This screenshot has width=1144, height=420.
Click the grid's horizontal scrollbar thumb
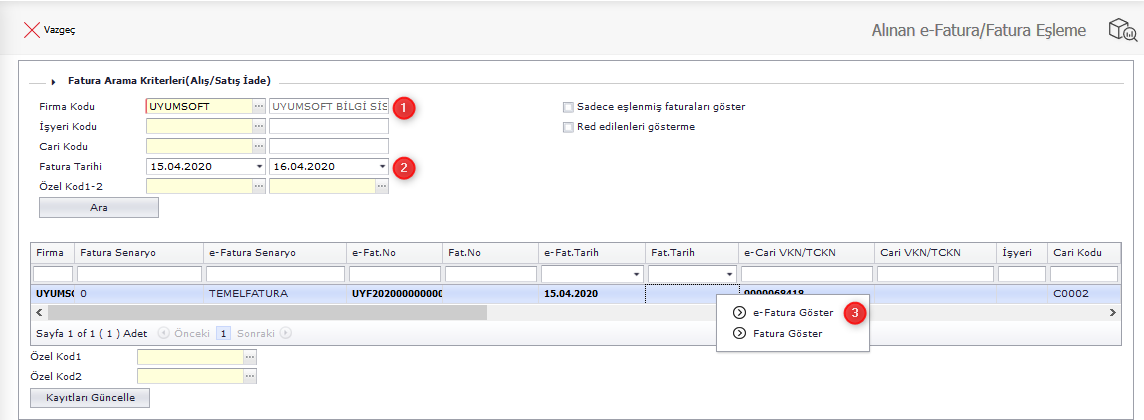pyautogui.click(x=260, y=313)
